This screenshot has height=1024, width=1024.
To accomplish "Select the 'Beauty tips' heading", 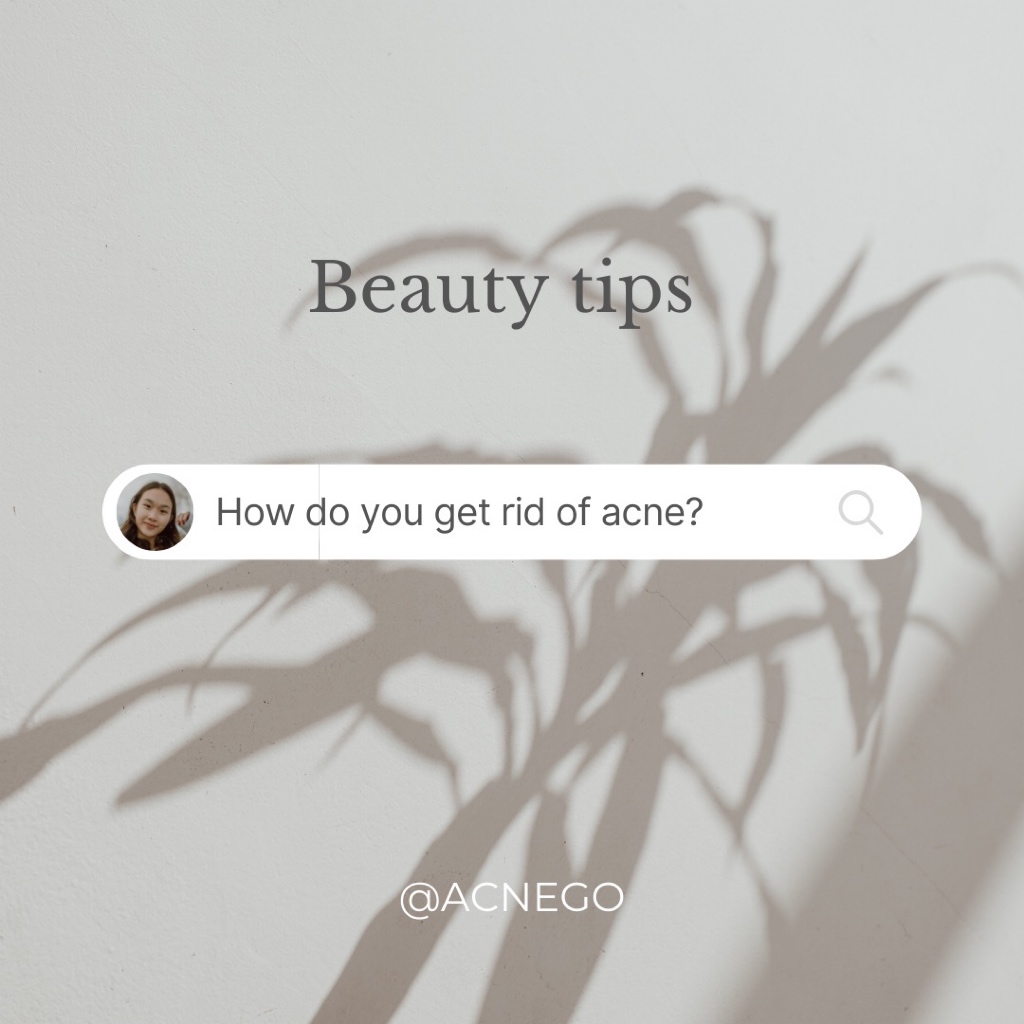I will point(500,292).
